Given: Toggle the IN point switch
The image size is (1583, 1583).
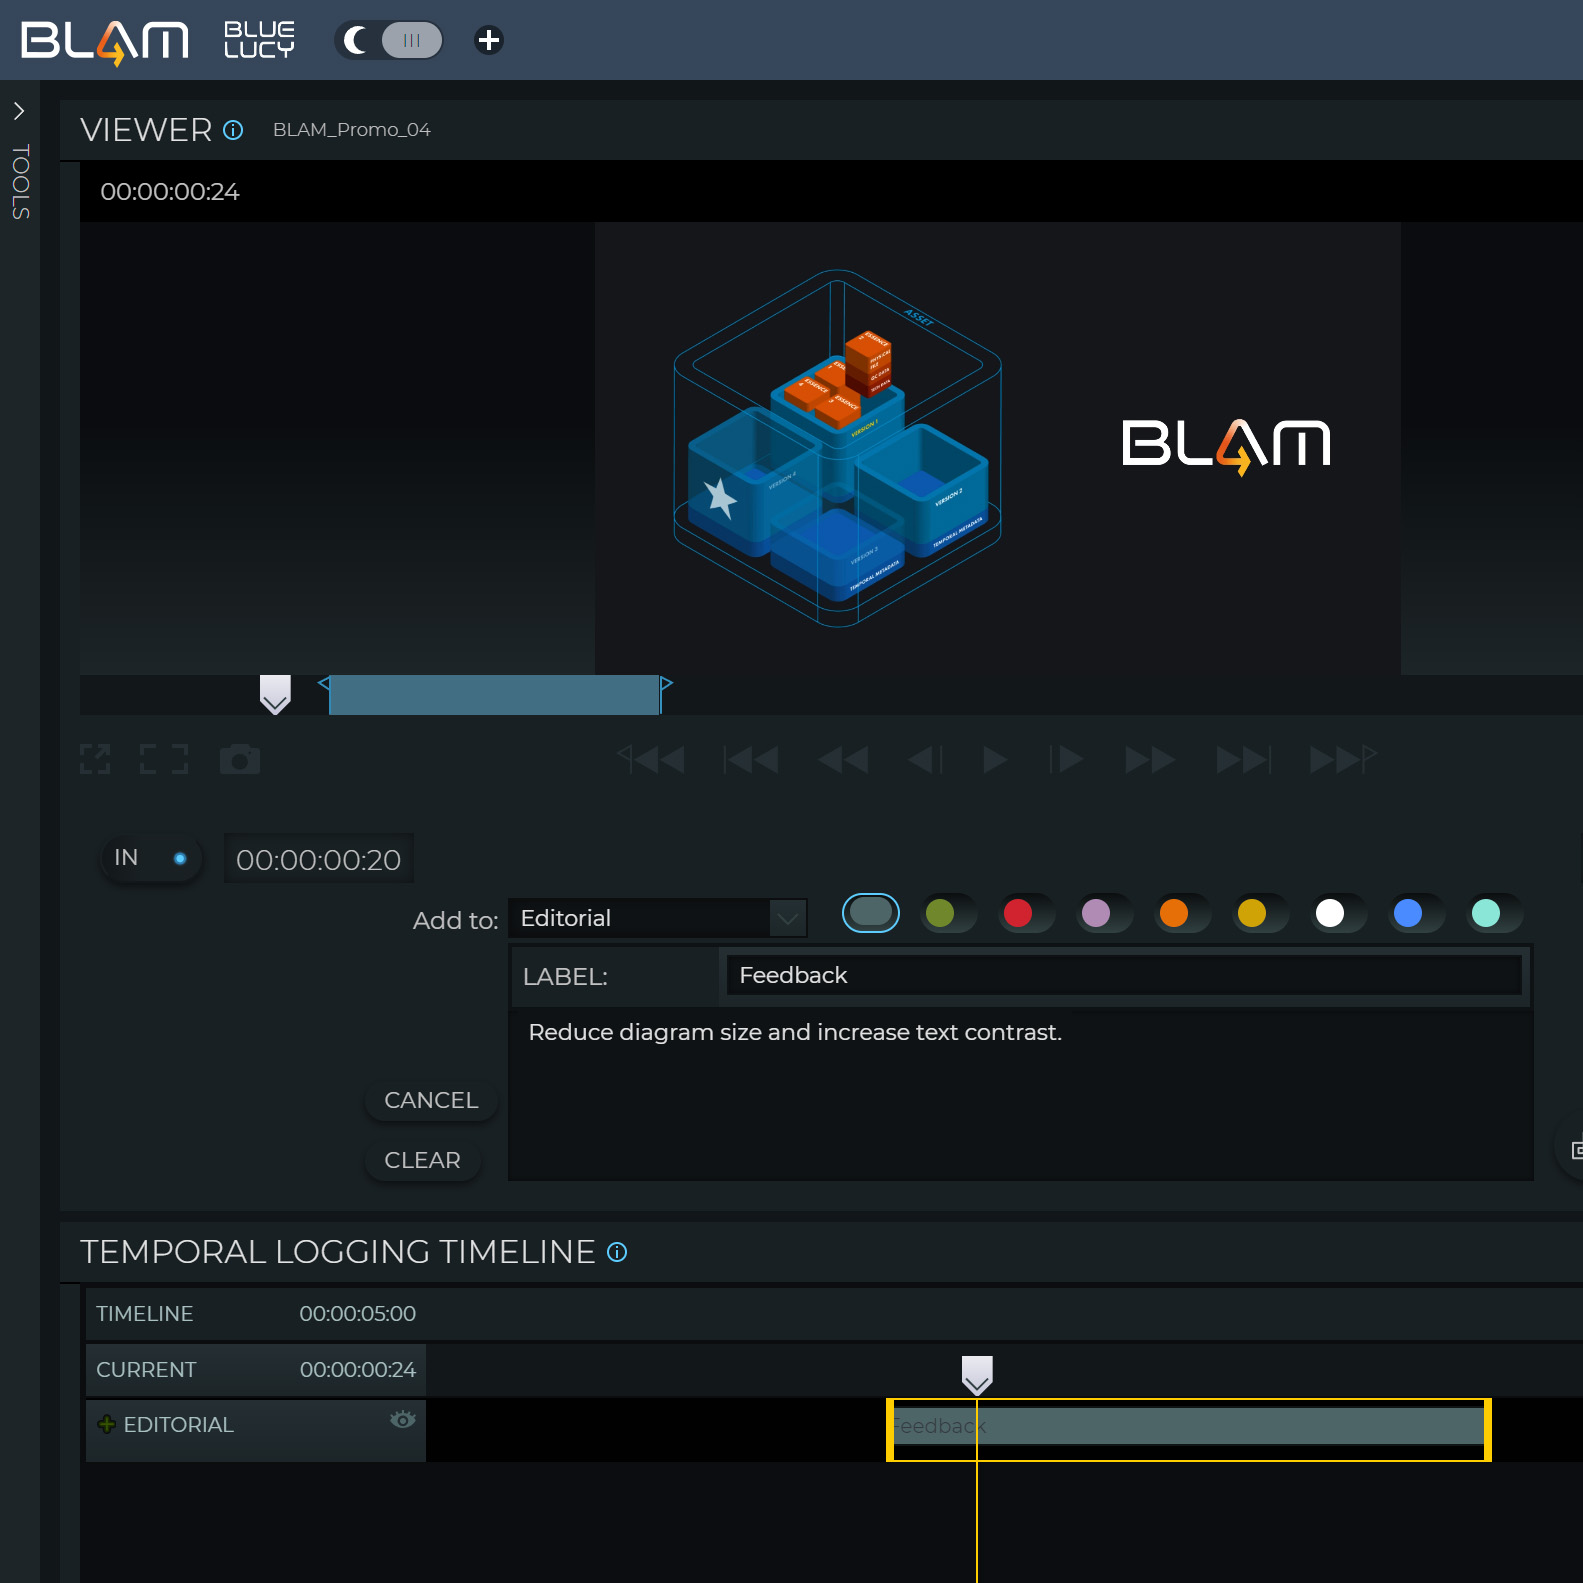Looking at the screenshot, I should pyautogui.click(x=151, y=858).
